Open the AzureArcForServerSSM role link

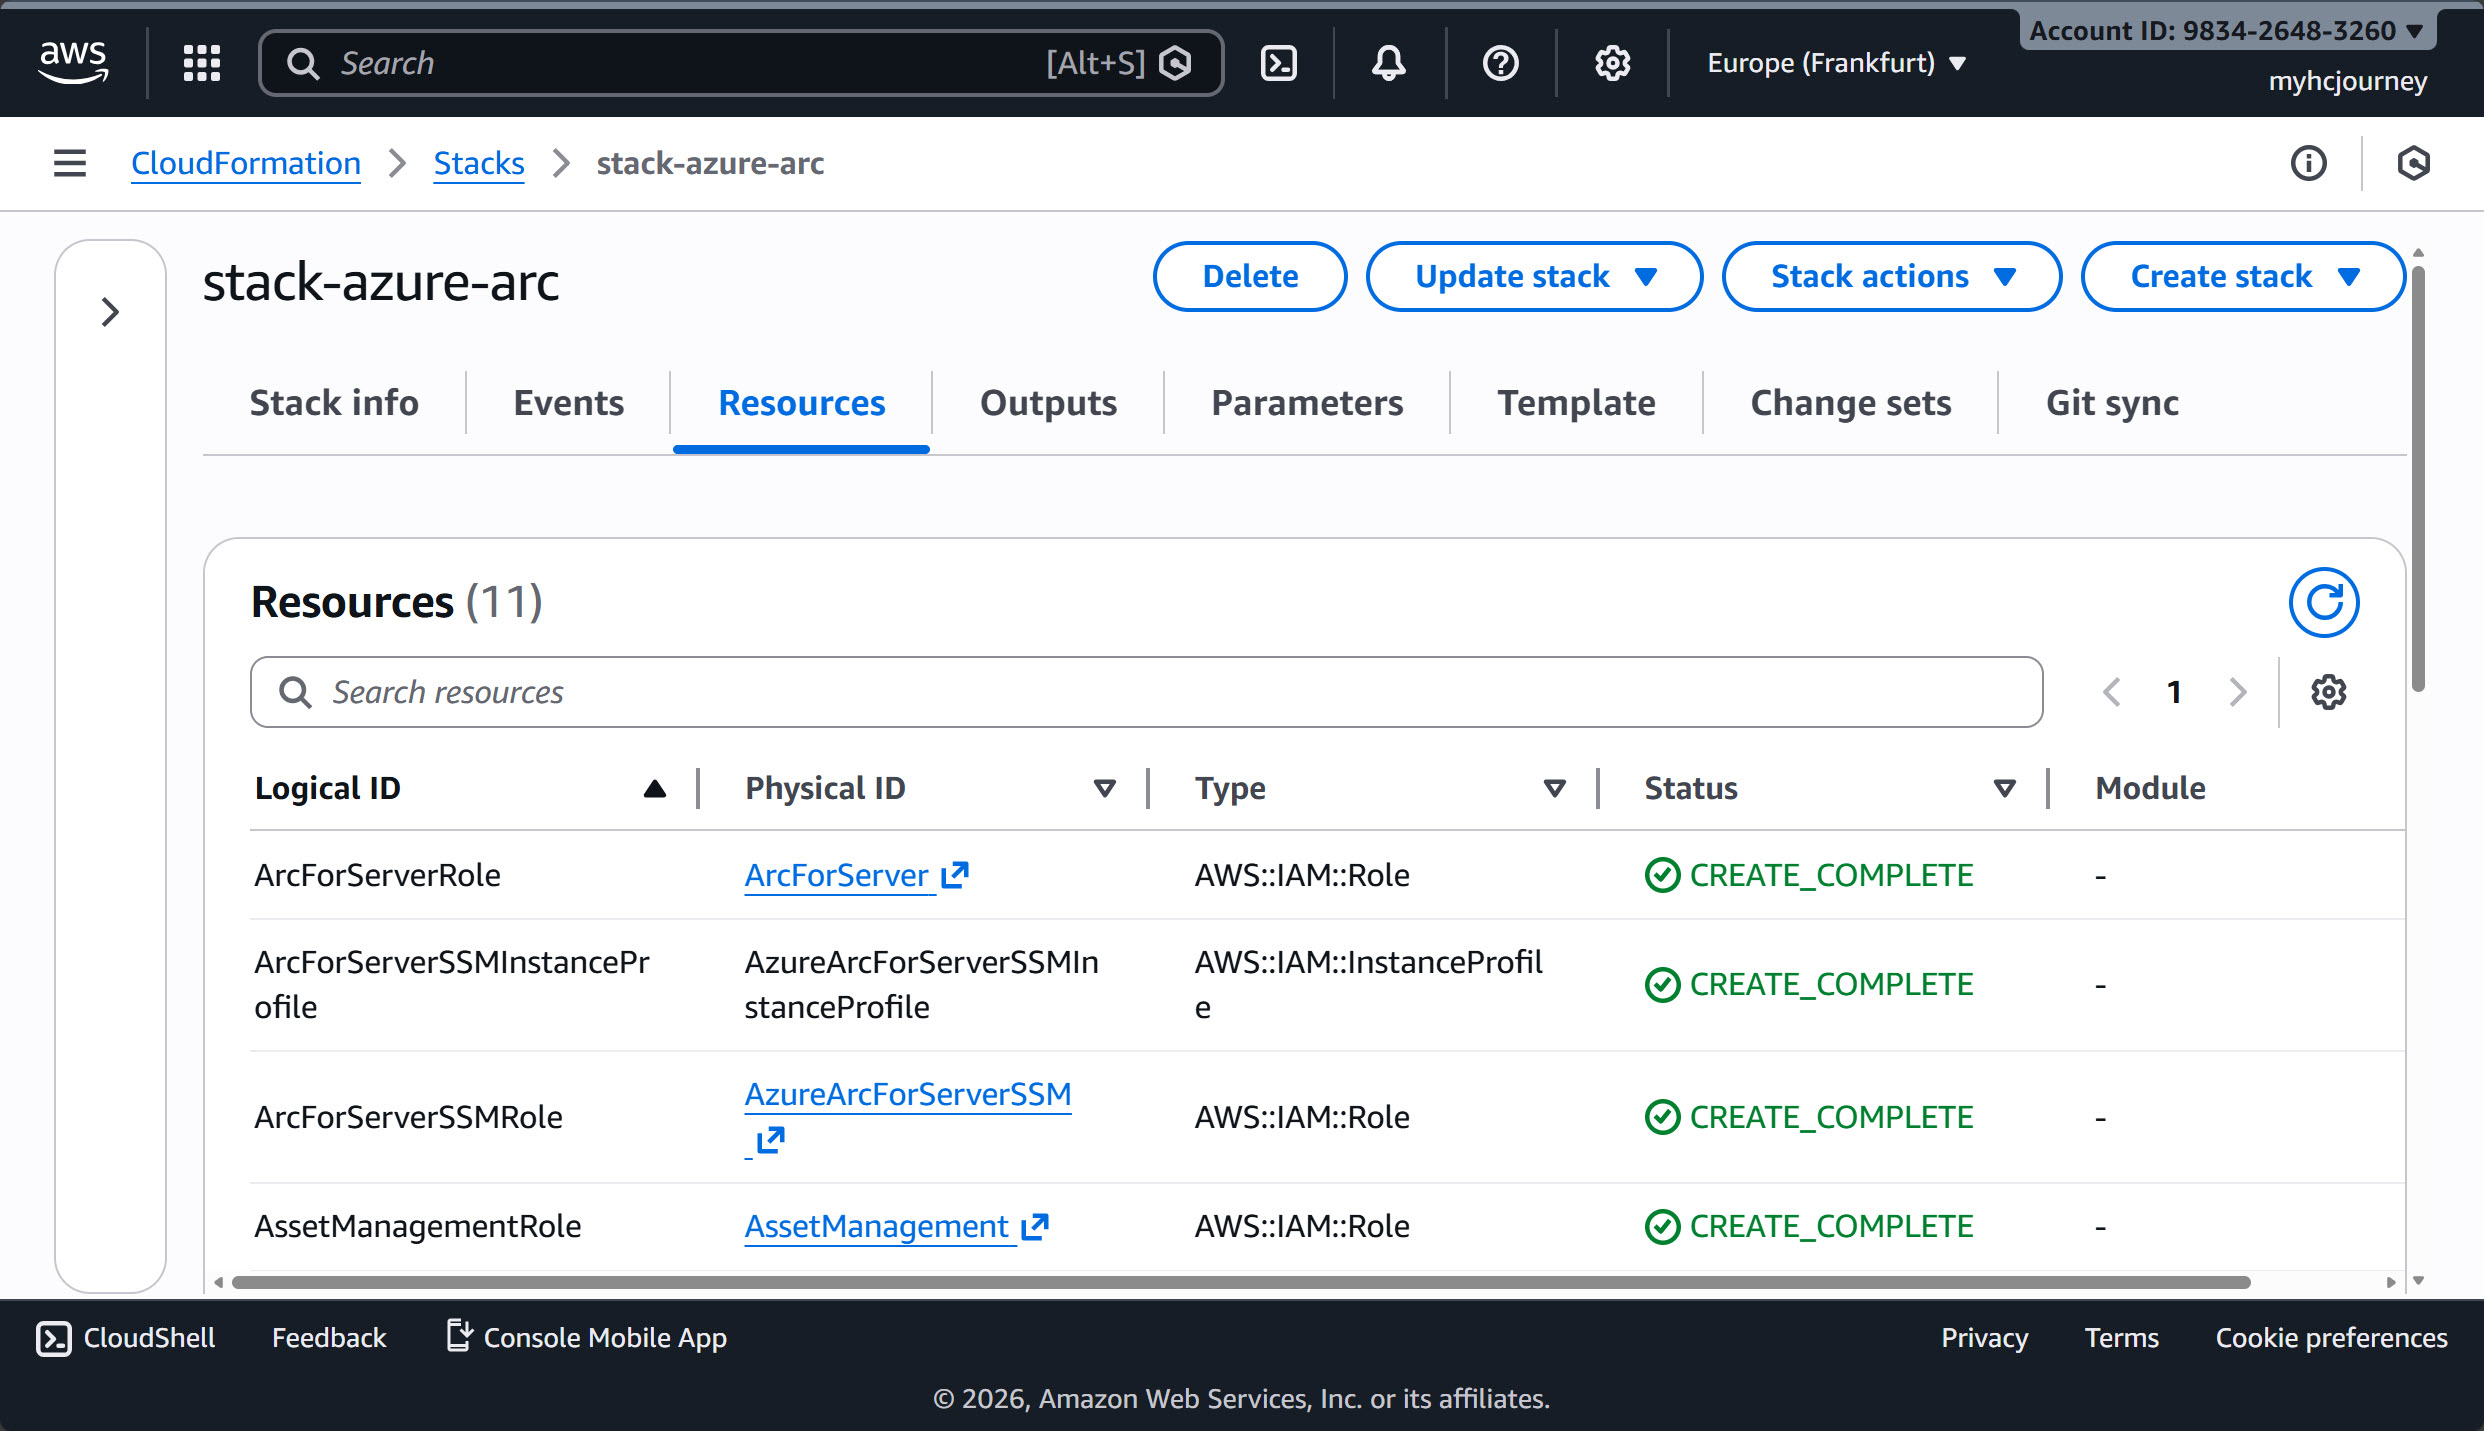click(907, 1094)
